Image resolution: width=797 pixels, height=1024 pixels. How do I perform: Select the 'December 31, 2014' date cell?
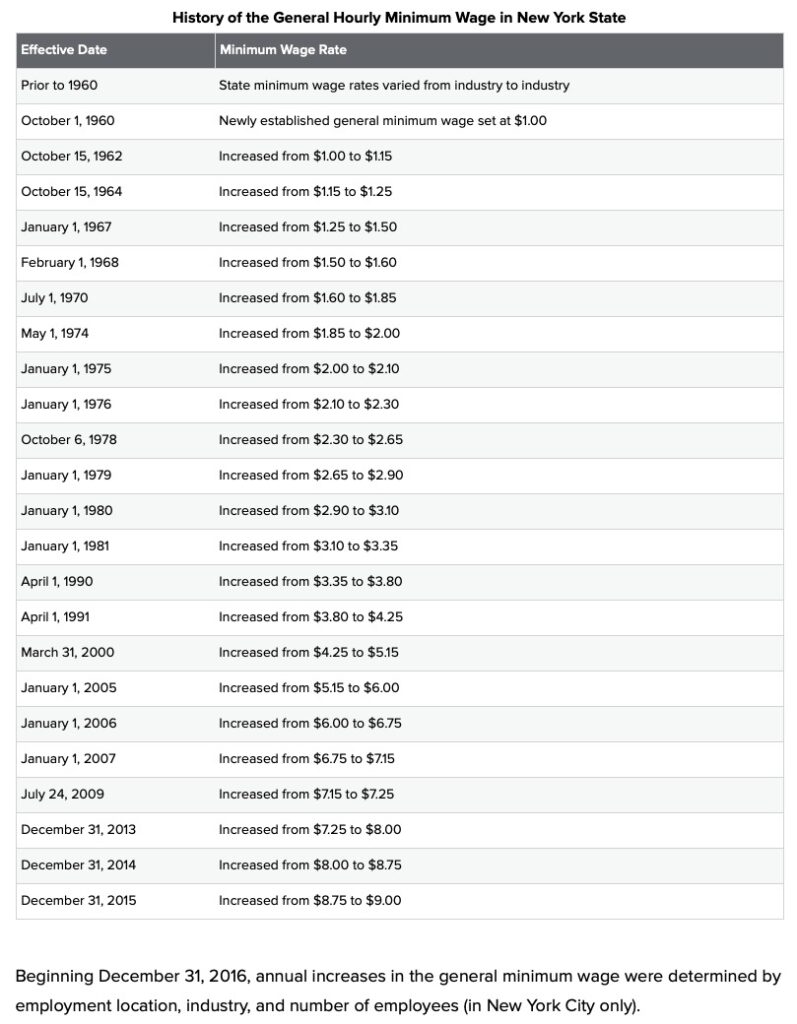point(79,865)
